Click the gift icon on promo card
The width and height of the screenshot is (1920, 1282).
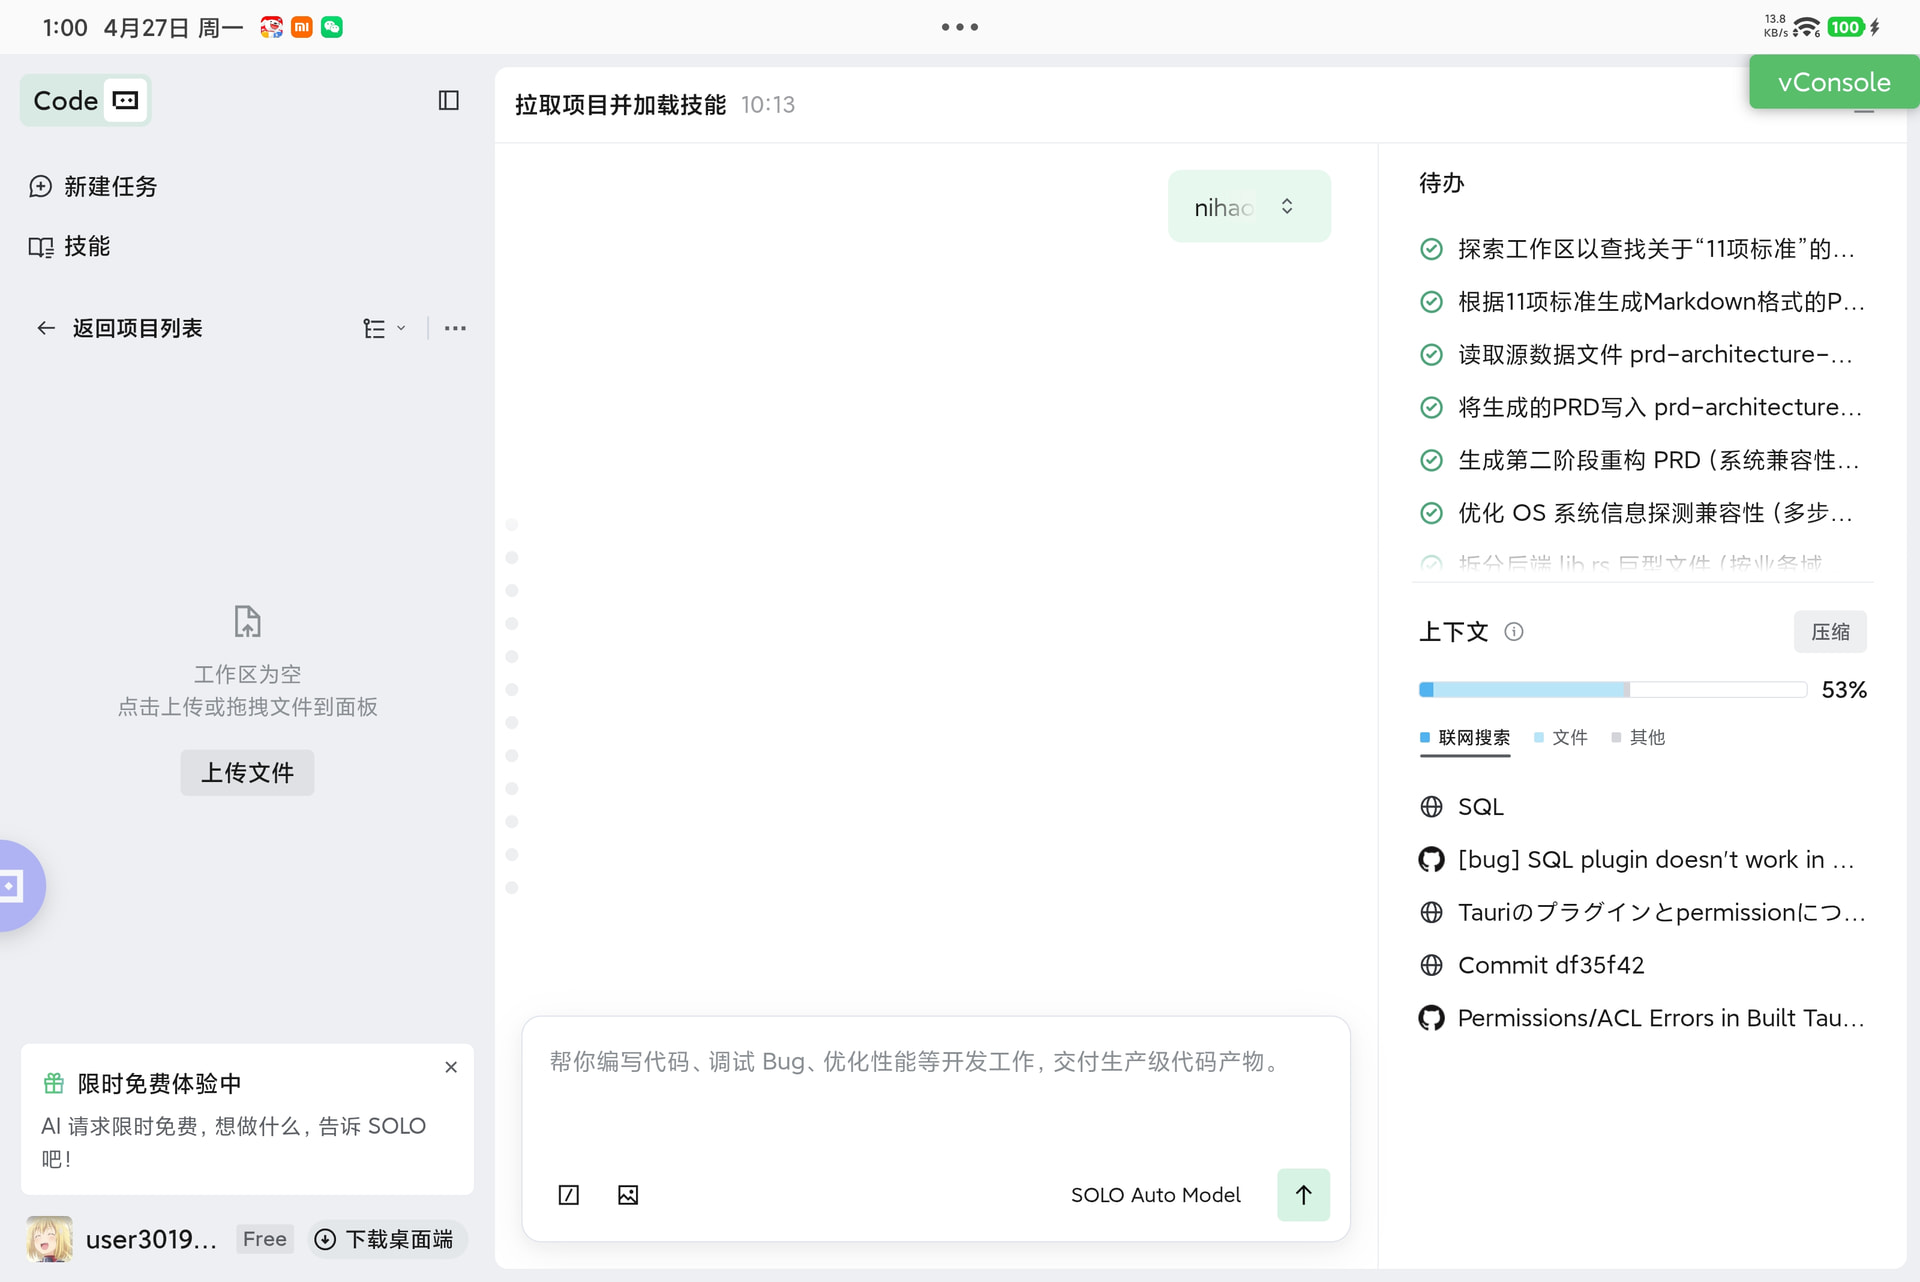click(54, 1083)
